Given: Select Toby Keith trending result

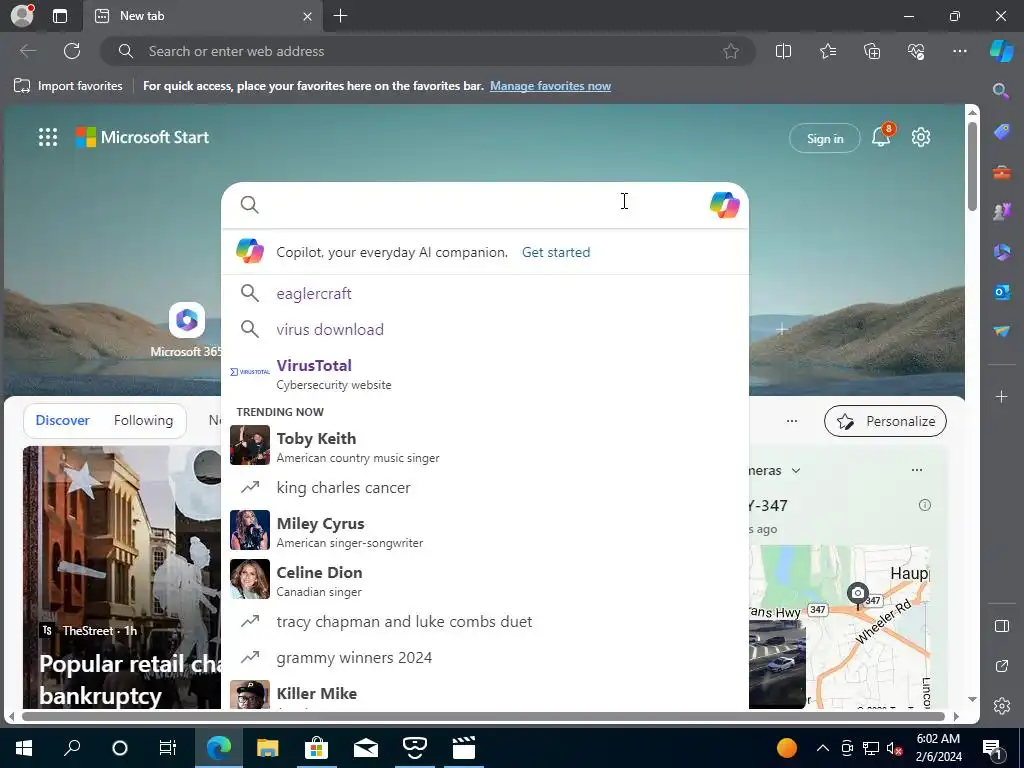Looking at the screenshot, I should 485,447.
